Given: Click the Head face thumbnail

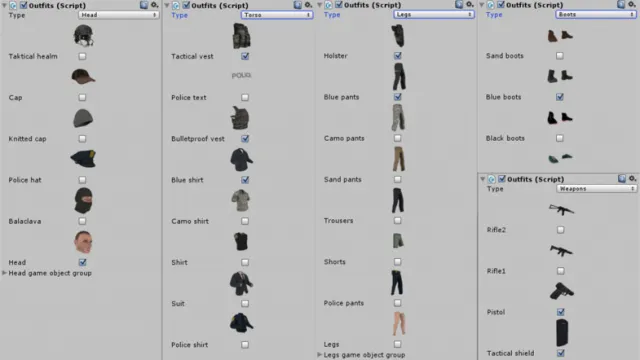Looking at the screenshot, I should pyautogui.click(x=83, y=242).
